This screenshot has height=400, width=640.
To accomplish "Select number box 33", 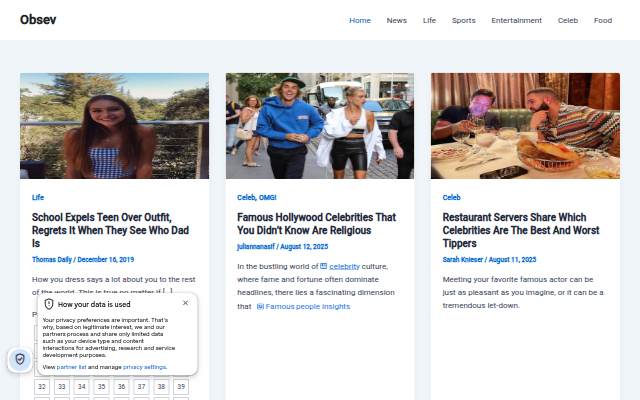I will tap(62, 387).
